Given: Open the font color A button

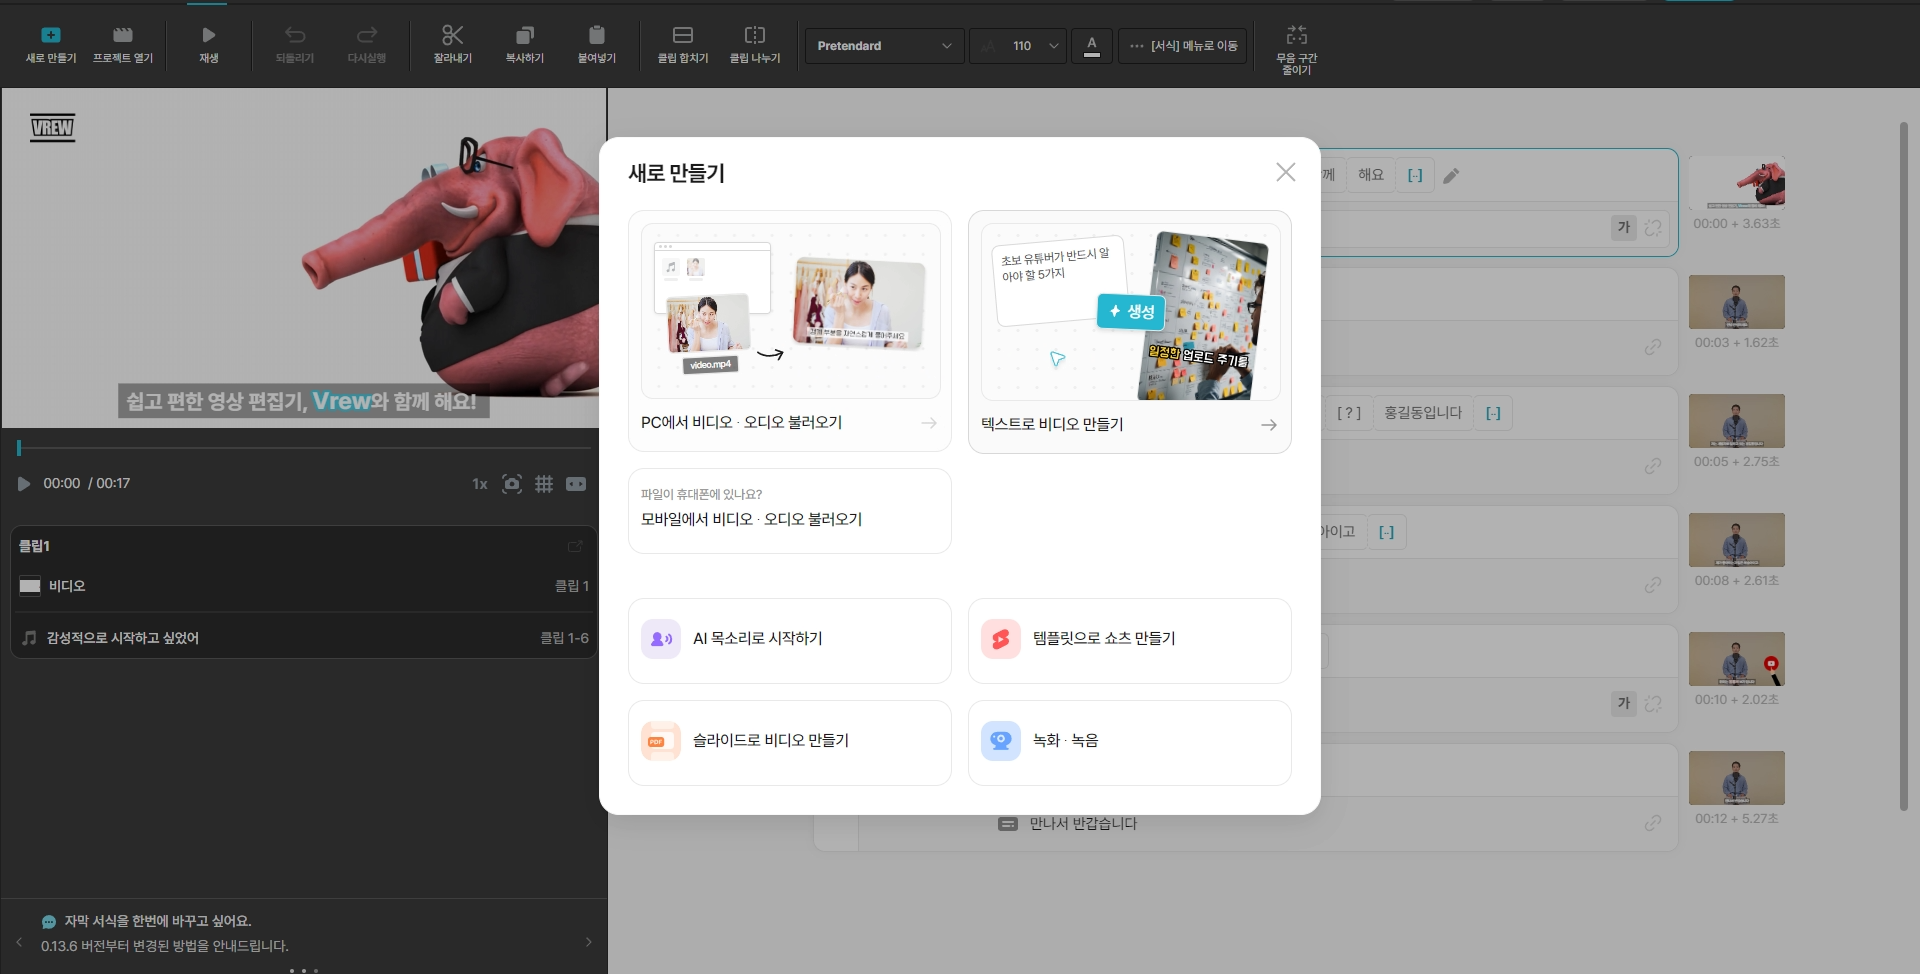Looking at the screenshot, I should pyautogui.click(x=1092, y=46).
